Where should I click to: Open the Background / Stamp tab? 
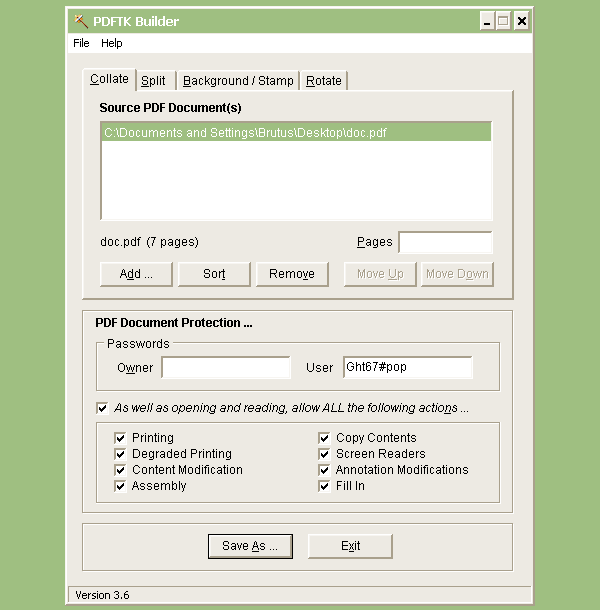[238, 81]
